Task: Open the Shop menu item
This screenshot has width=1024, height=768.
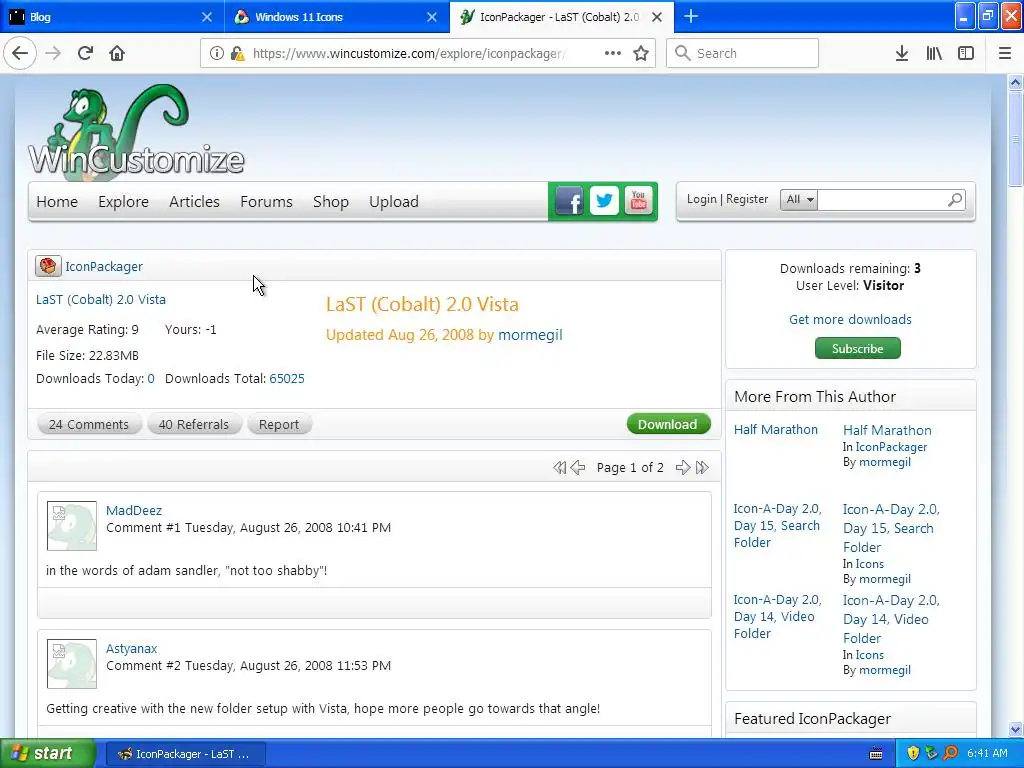Action: tap(330, 202)
